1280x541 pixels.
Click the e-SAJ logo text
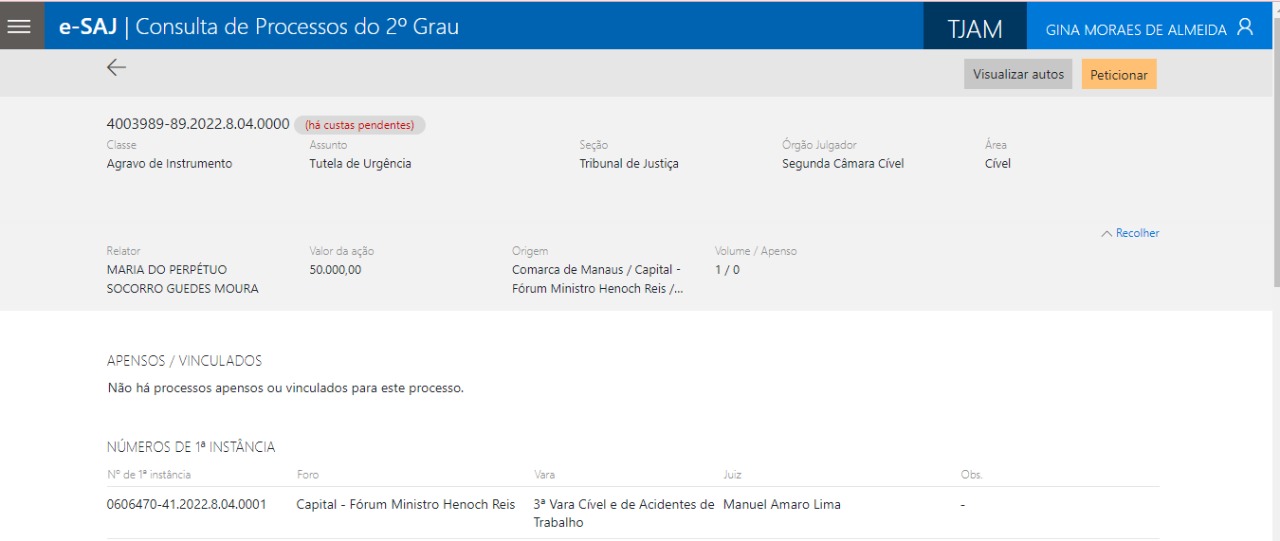88,27
